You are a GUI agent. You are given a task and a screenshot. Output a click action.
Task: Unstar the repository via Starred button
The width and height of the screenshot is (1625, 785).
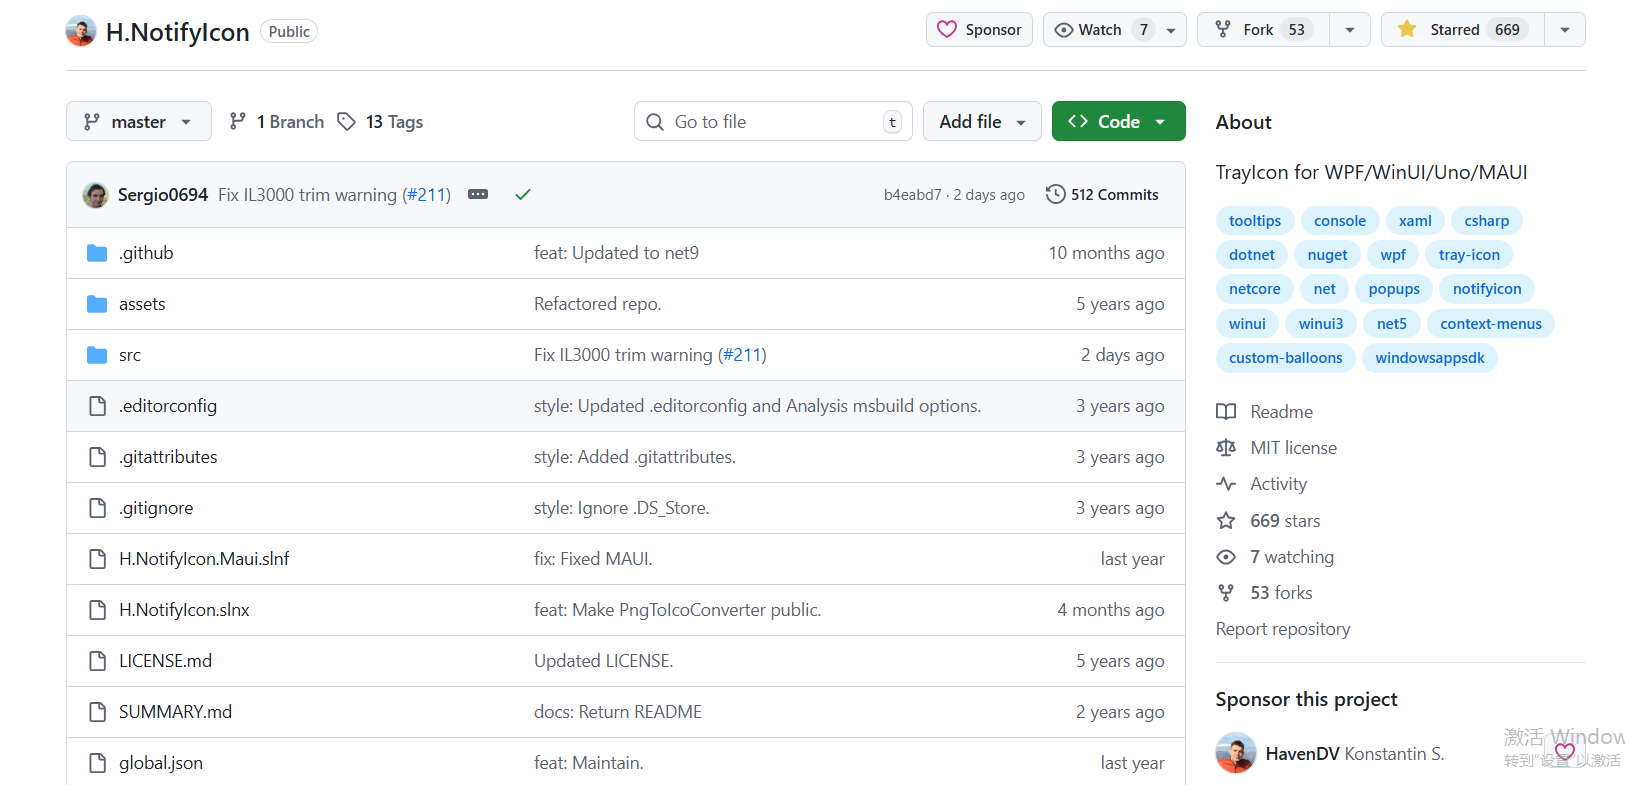pyautogui.click(x=1463, y=30)
